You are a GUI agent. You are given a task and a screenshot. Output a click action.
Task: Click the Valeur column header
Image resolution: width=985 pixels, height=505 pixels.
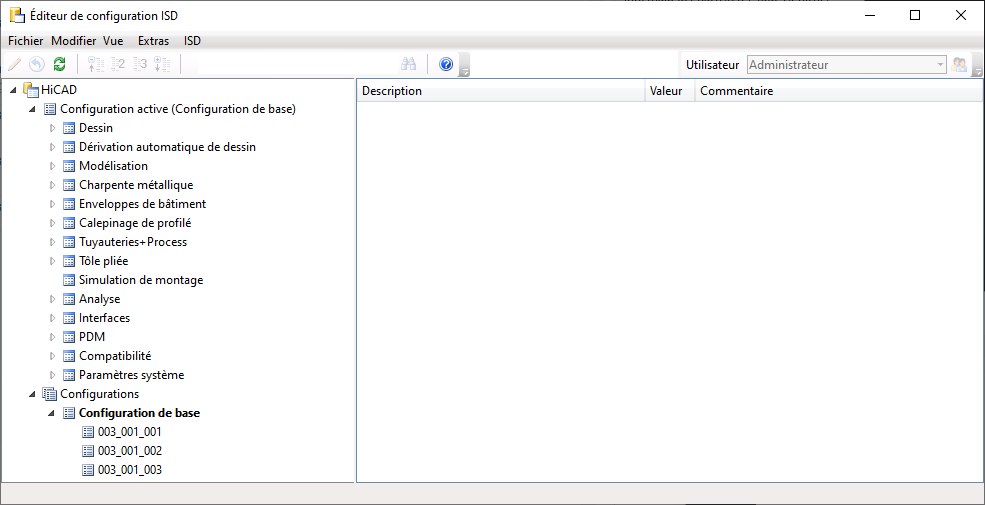pyautogui.click(x=670, y=91)
